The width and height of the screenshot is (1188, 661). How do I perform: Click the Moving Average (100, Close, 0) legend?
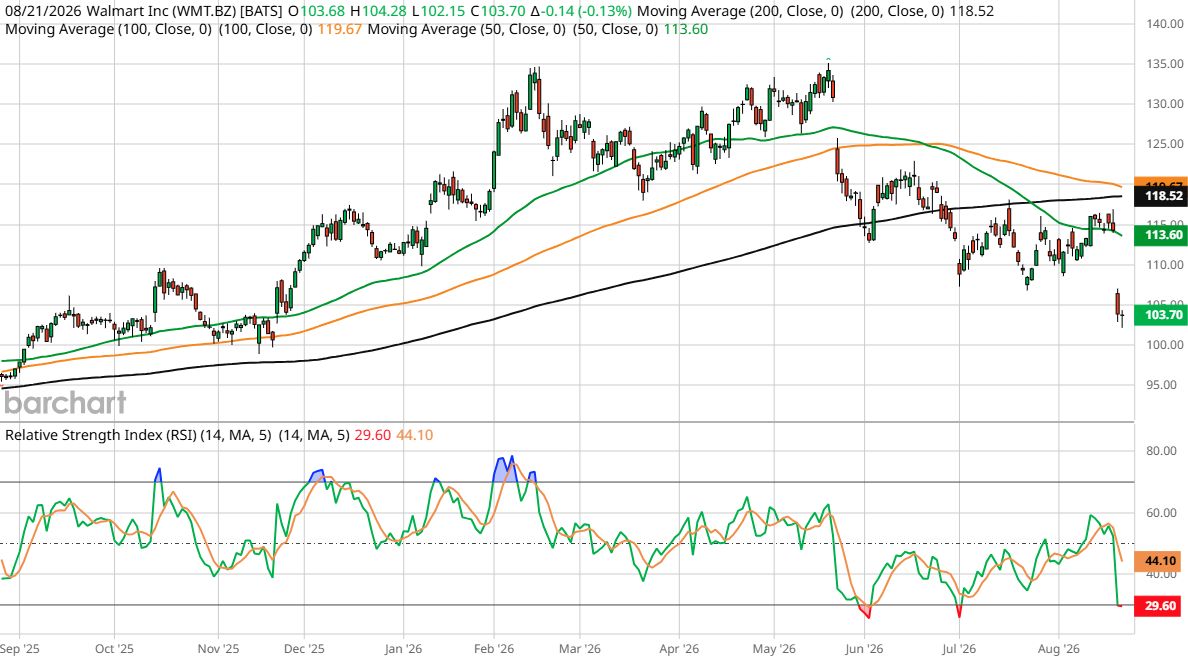(108, 30)
